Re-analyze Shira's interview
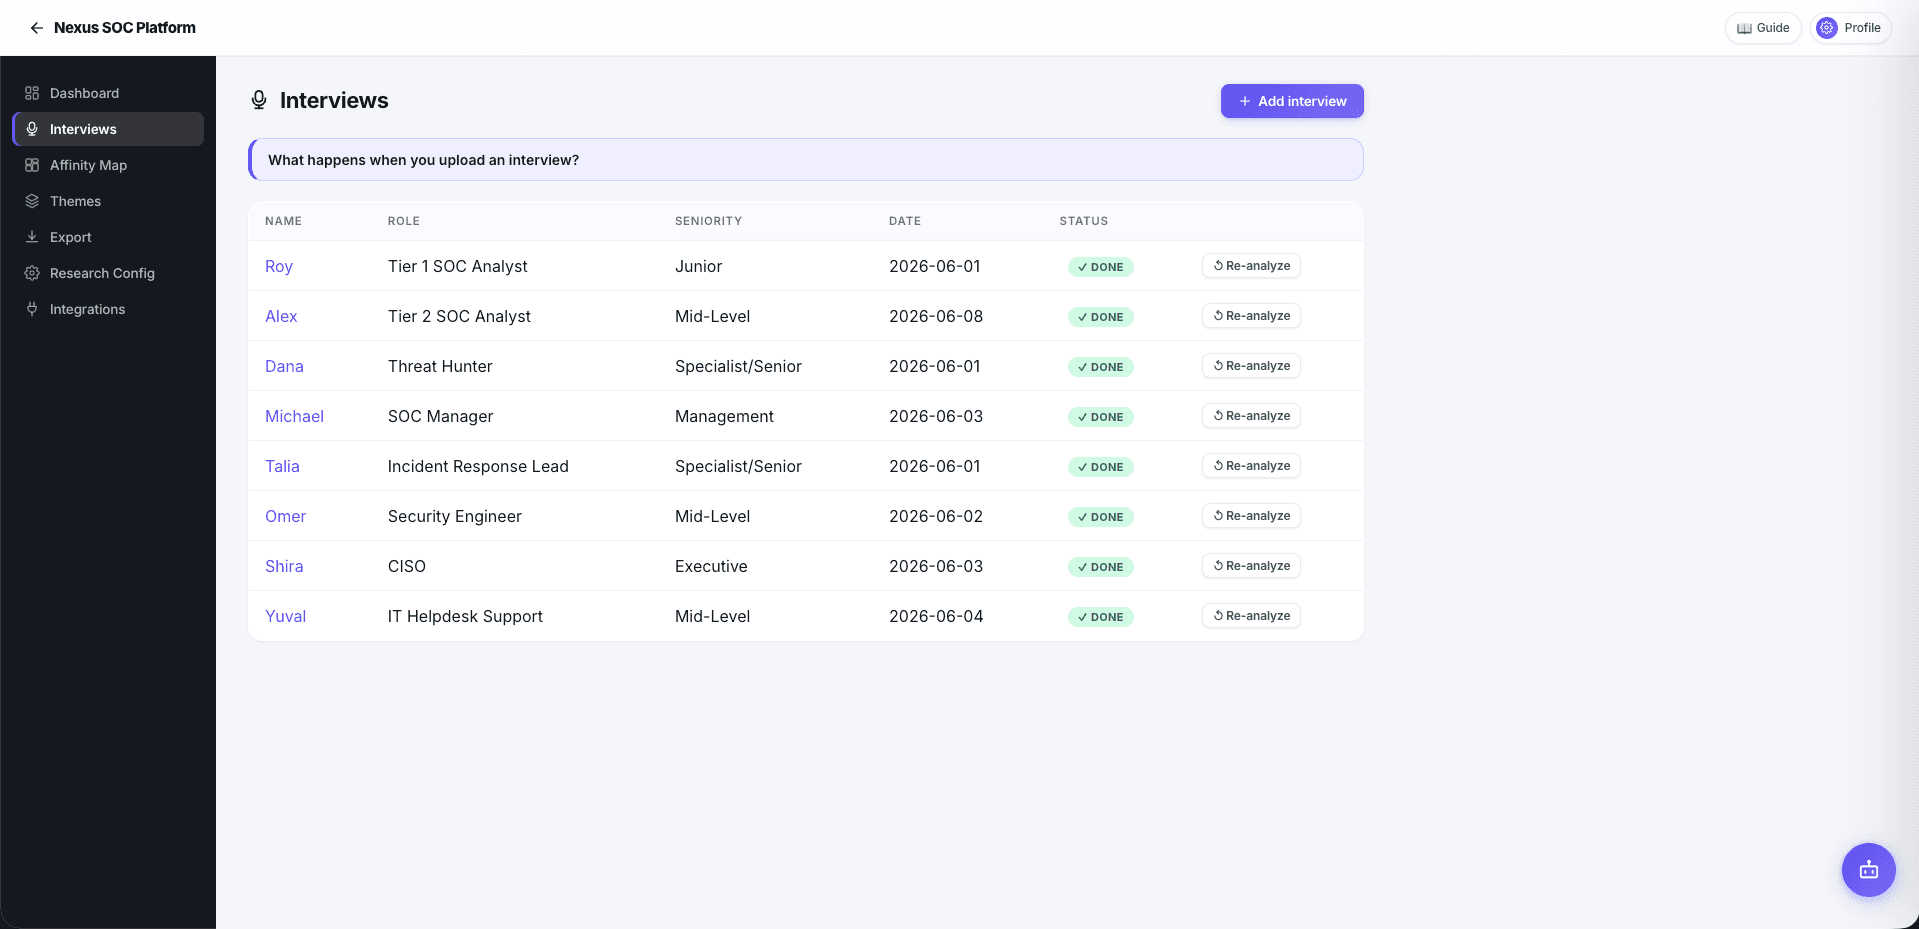The height and width of the screenshot is (929, 1919). coord(1251,566)
